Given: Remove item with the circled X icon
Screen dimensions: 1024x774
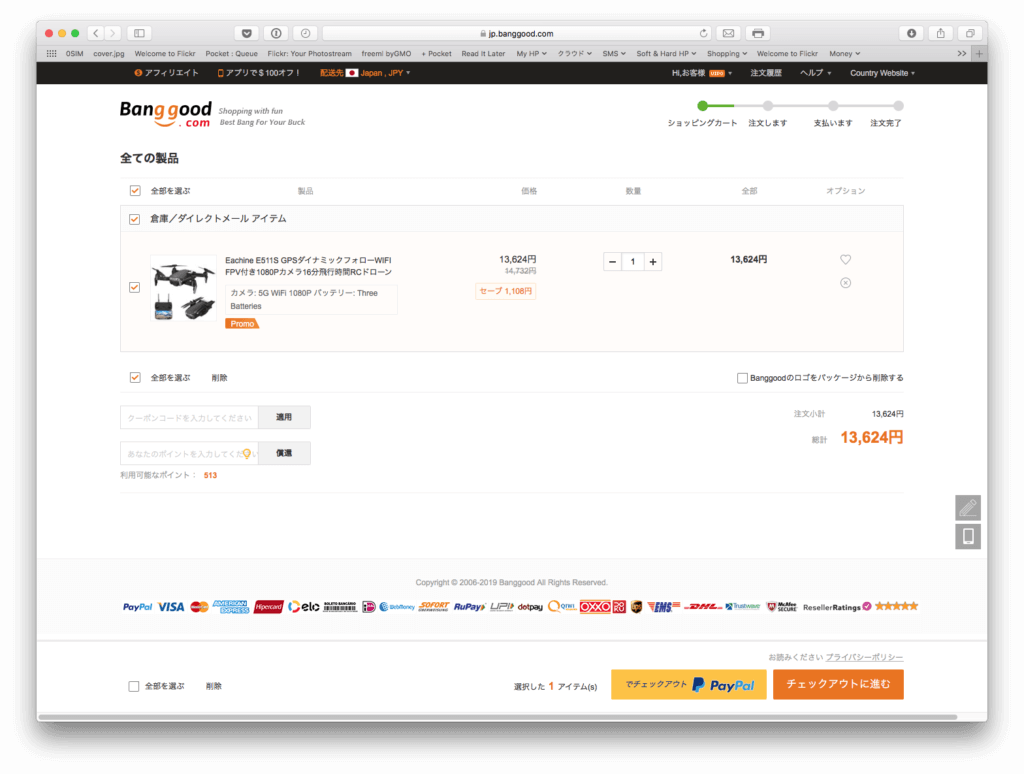Looking at the screenshot, I should 845,283.
